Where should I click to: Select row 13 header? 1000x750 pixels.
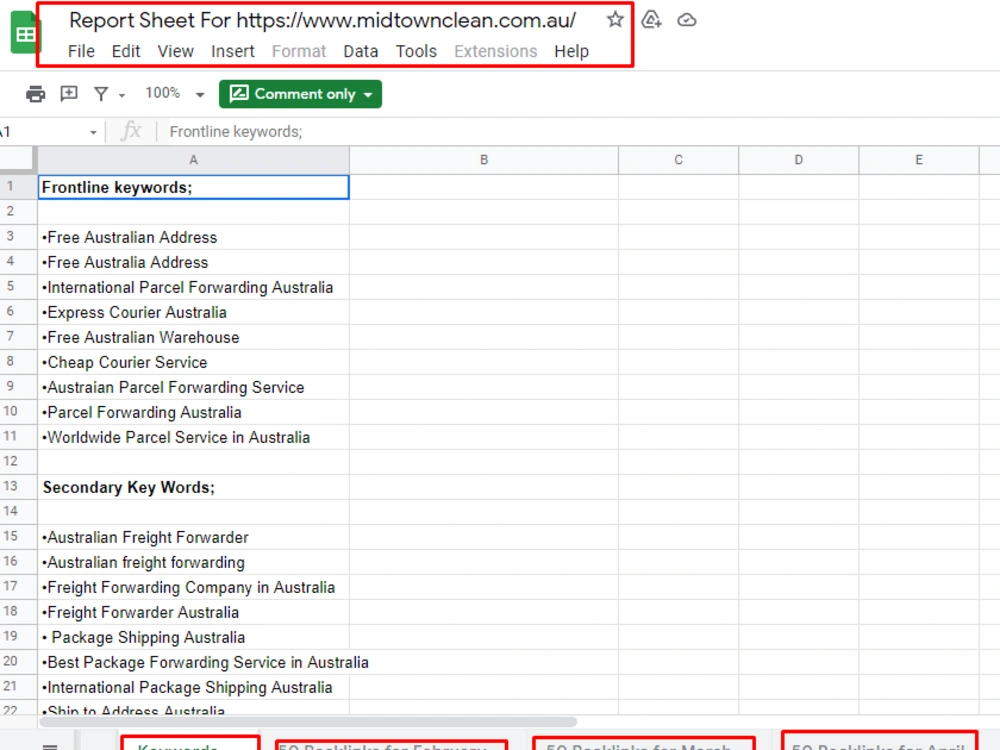[x=17, y=487]
